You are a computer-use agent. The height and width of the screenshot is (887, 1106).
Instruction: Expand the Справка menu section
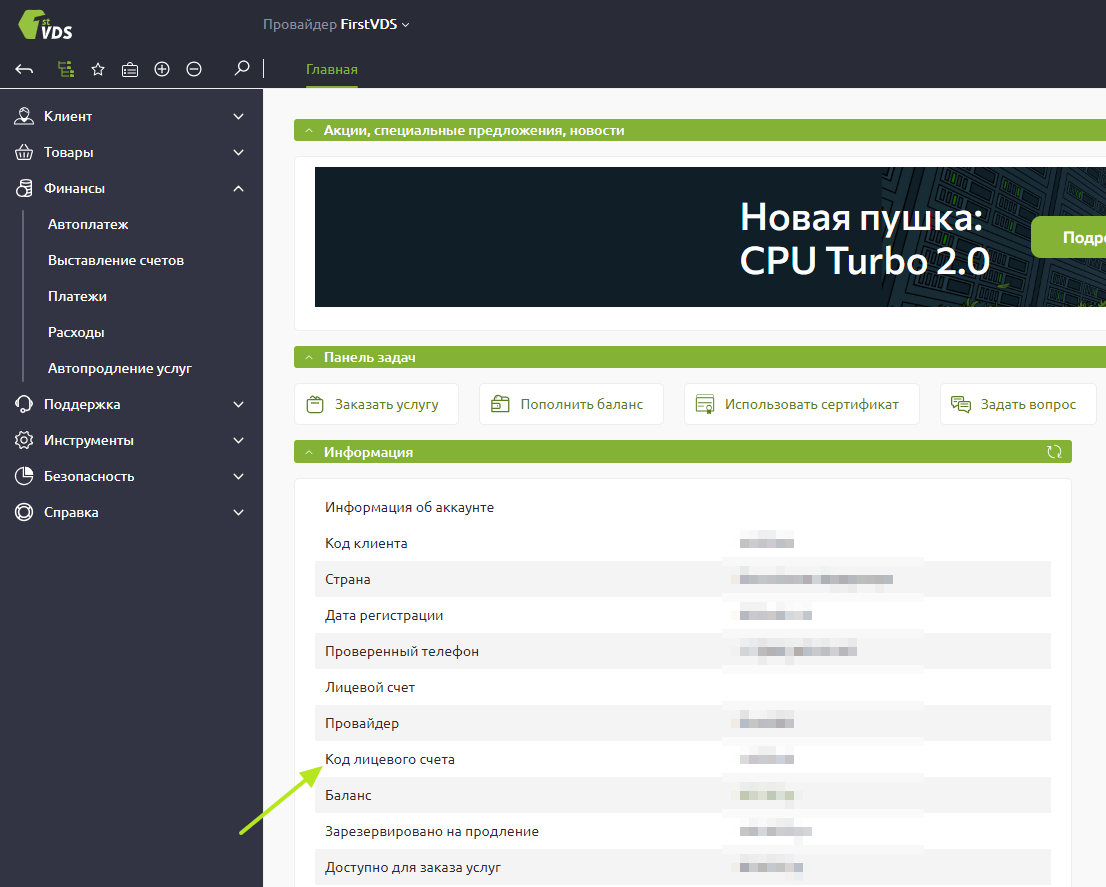coord(239,512)
